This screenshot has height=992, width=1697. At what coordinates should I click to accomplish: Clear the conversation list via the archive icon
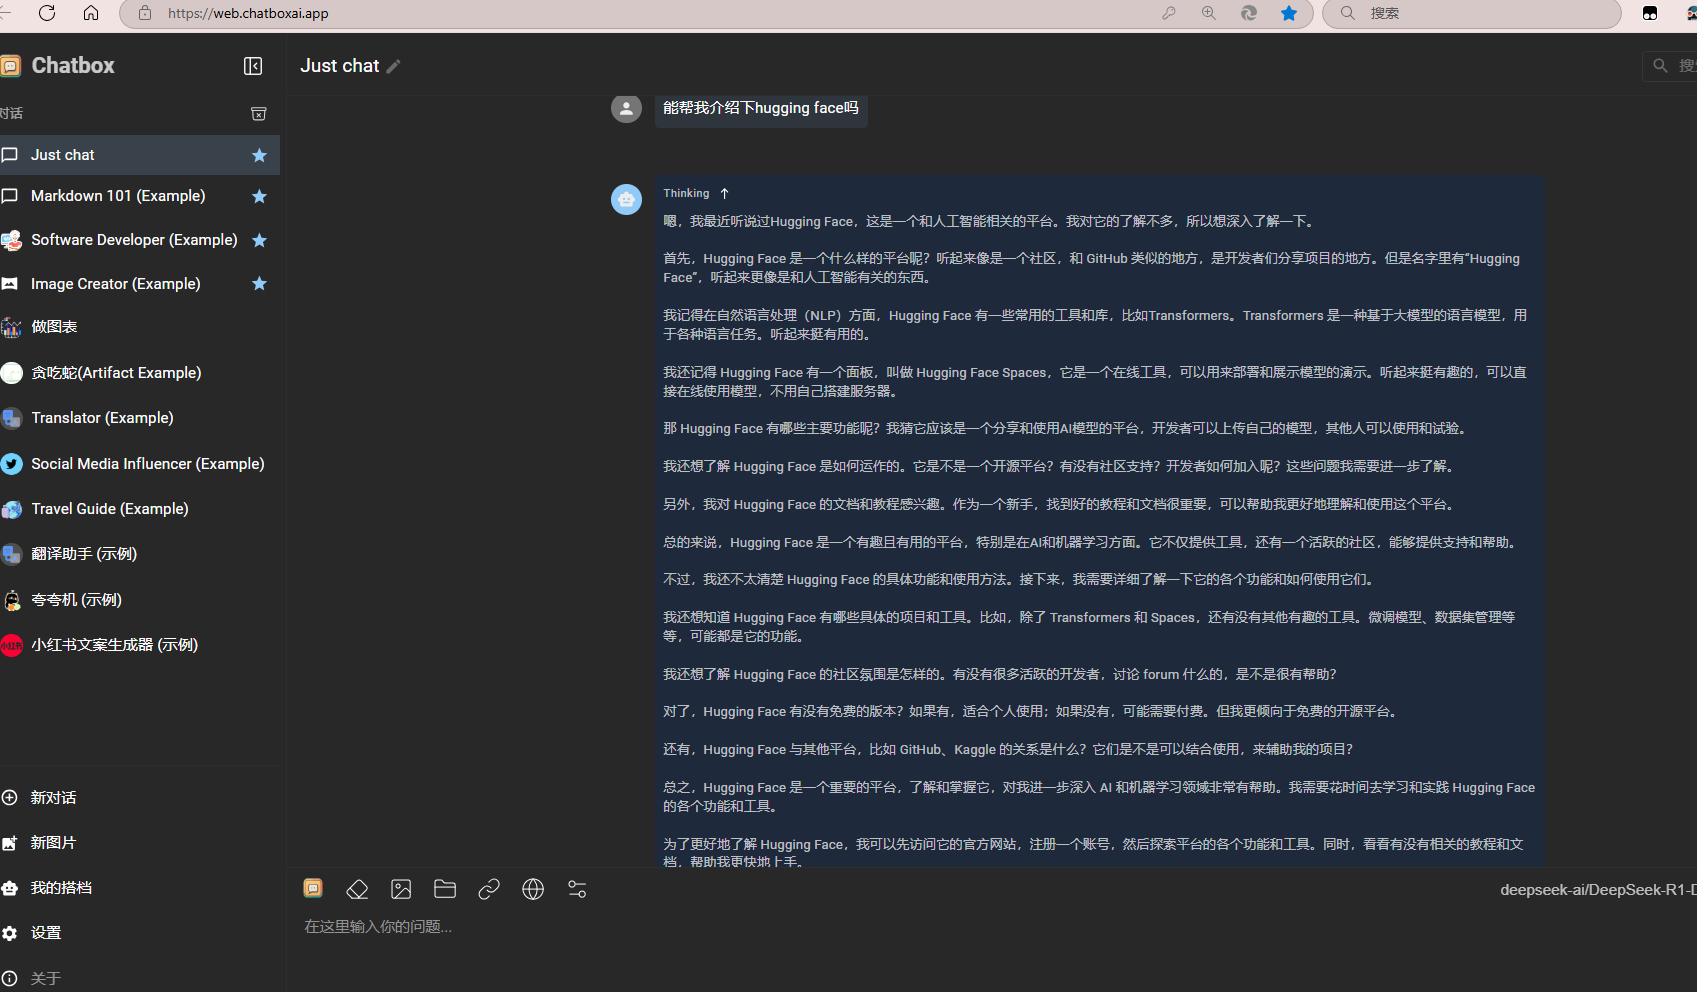pyautogui.click(x=259, y=114)
